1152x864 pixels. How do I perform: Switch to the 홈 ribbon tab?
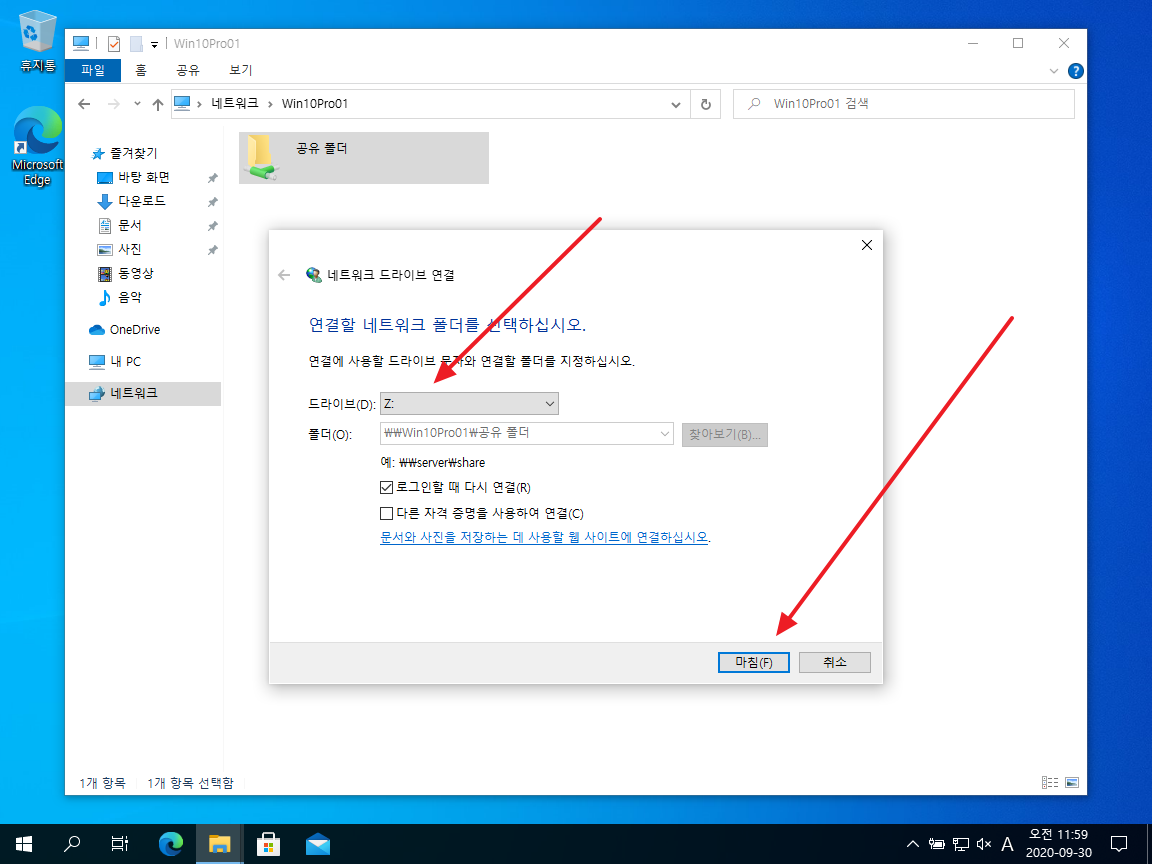point(141,70)
